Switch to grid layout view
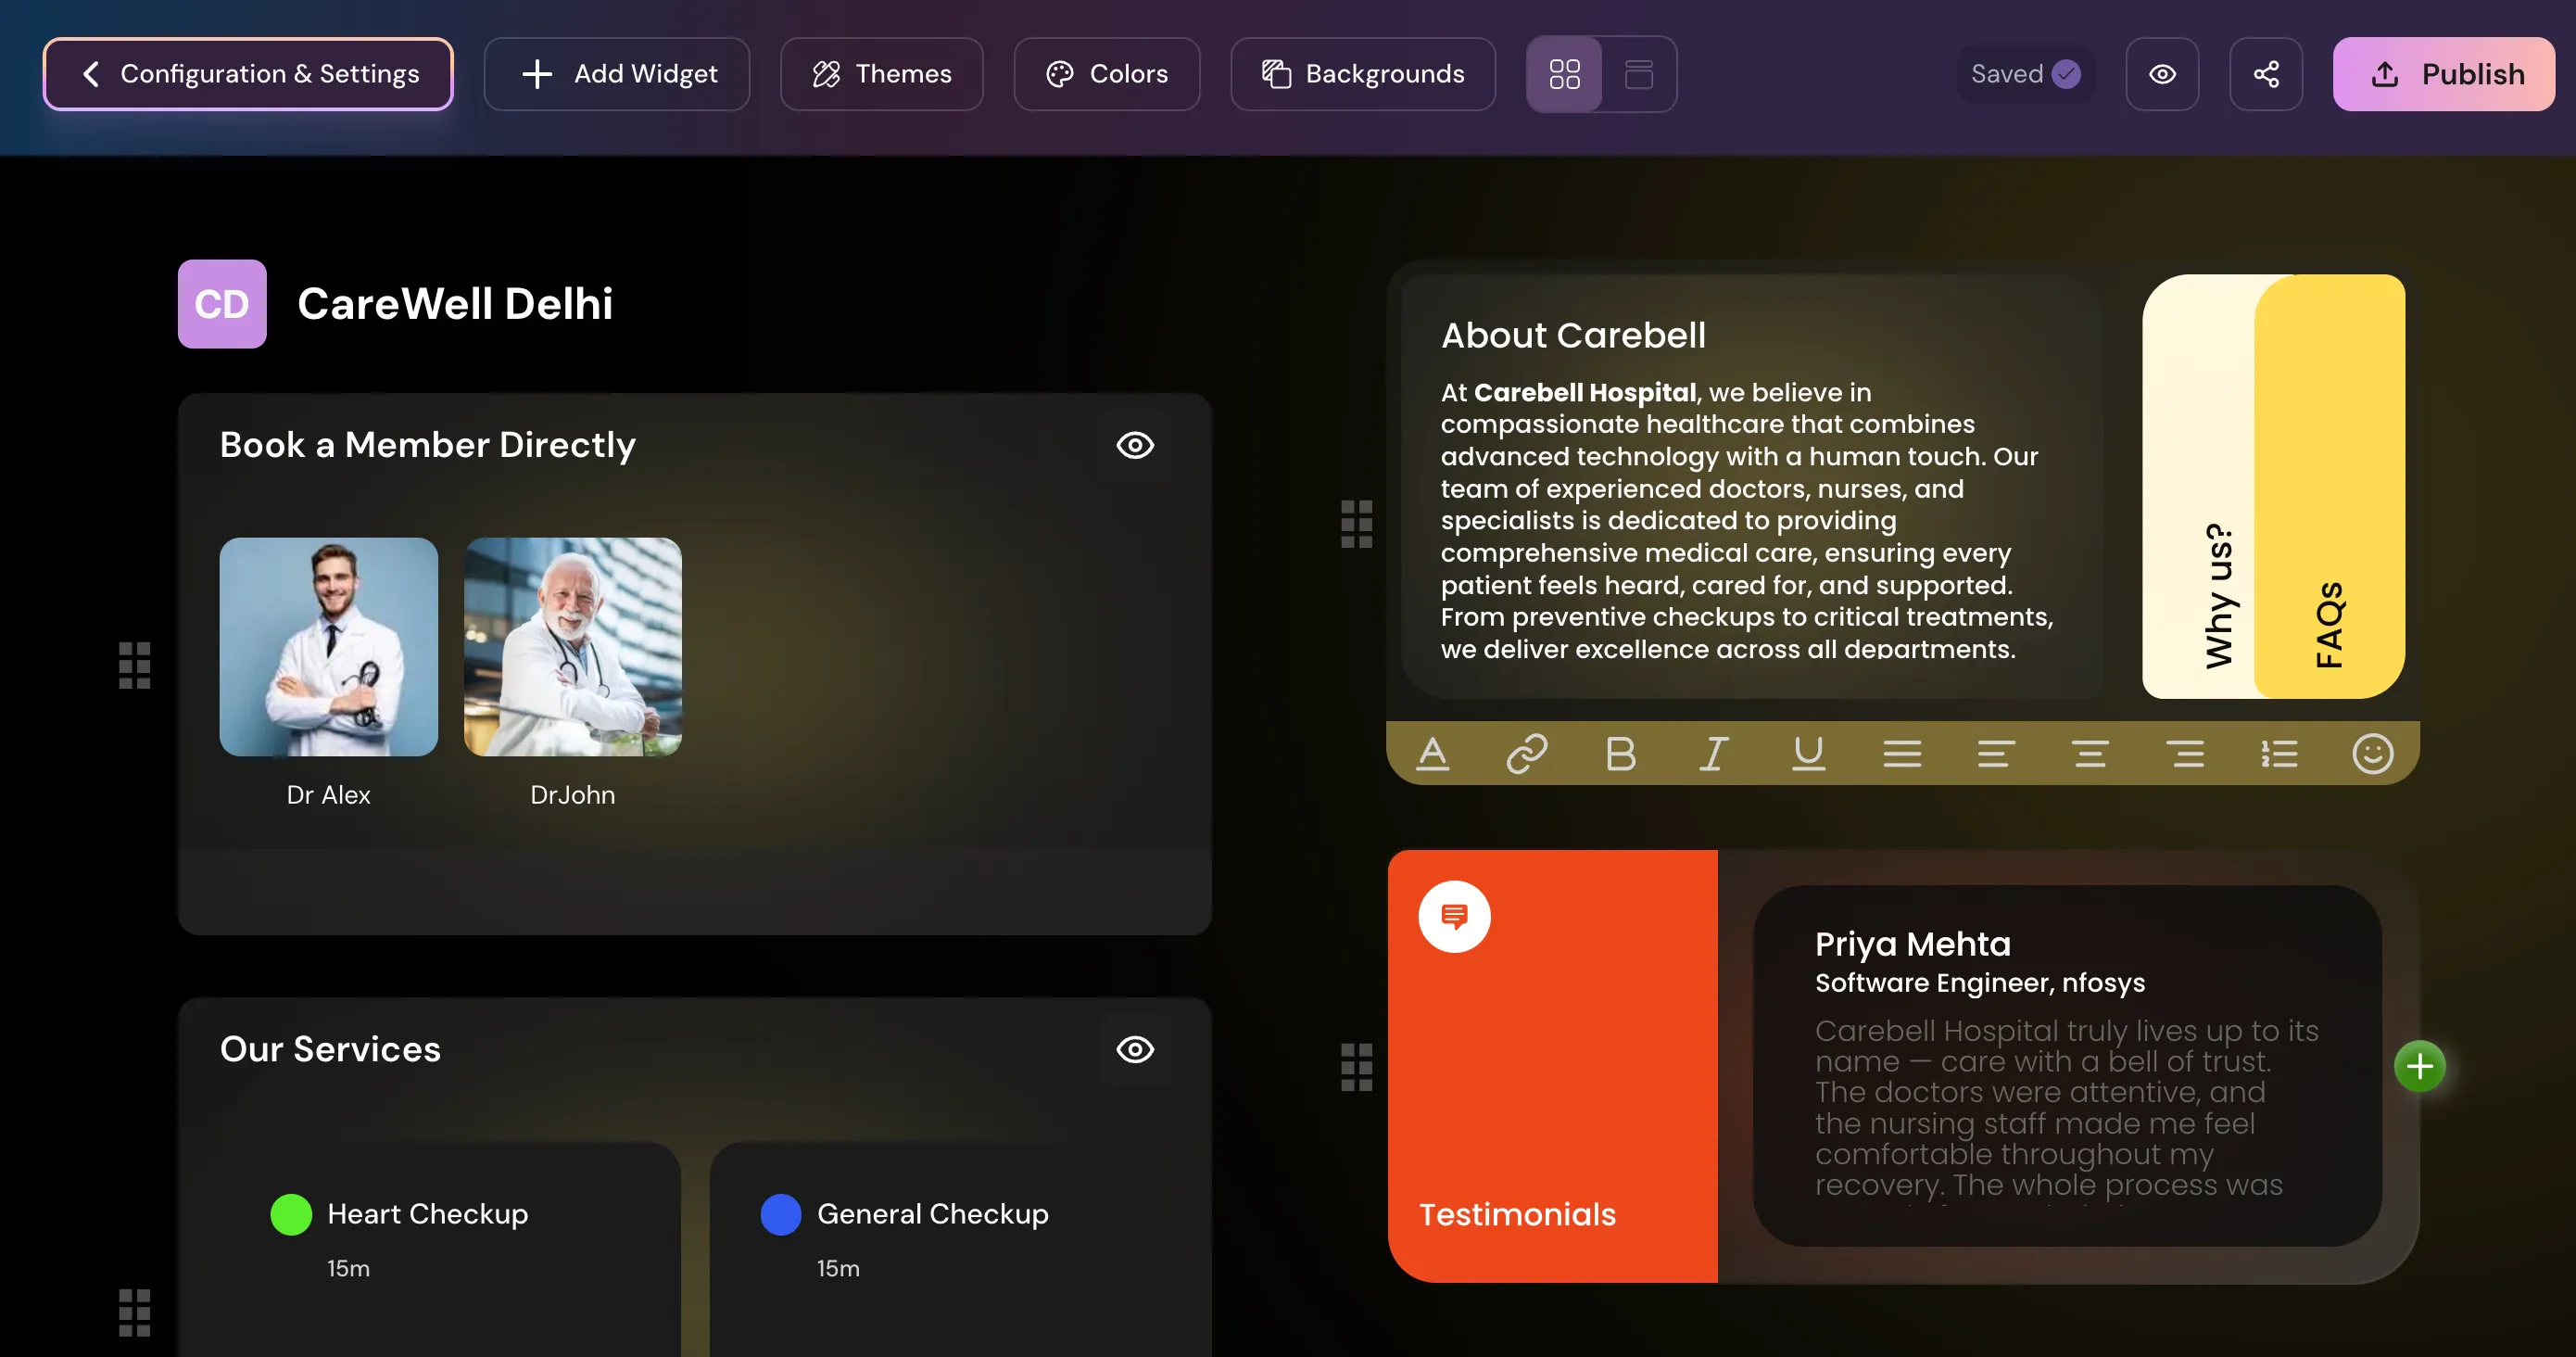The height and width of the screenshot is (1357, 2576). click(1564, 74)
